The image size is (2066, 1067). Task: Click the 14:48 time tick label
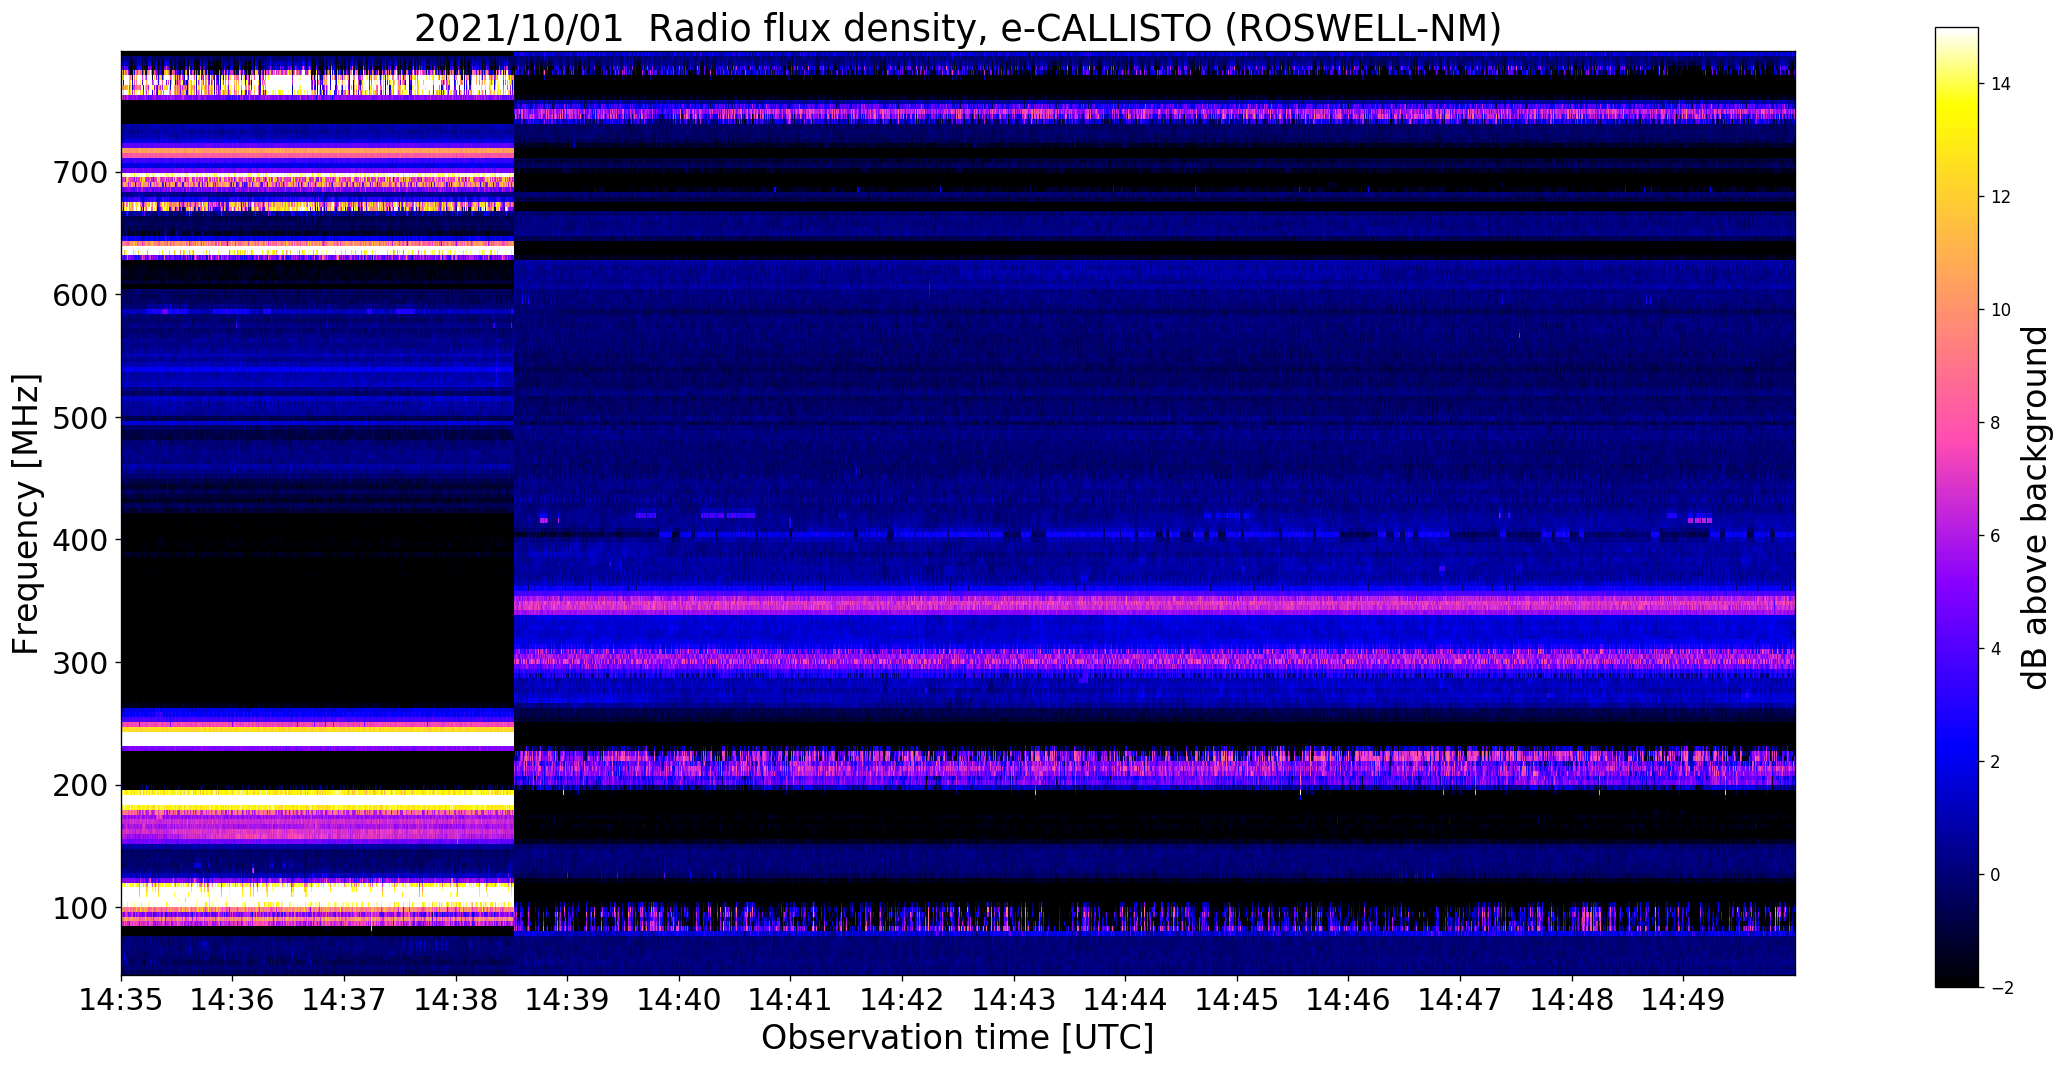click(1572, 999)
